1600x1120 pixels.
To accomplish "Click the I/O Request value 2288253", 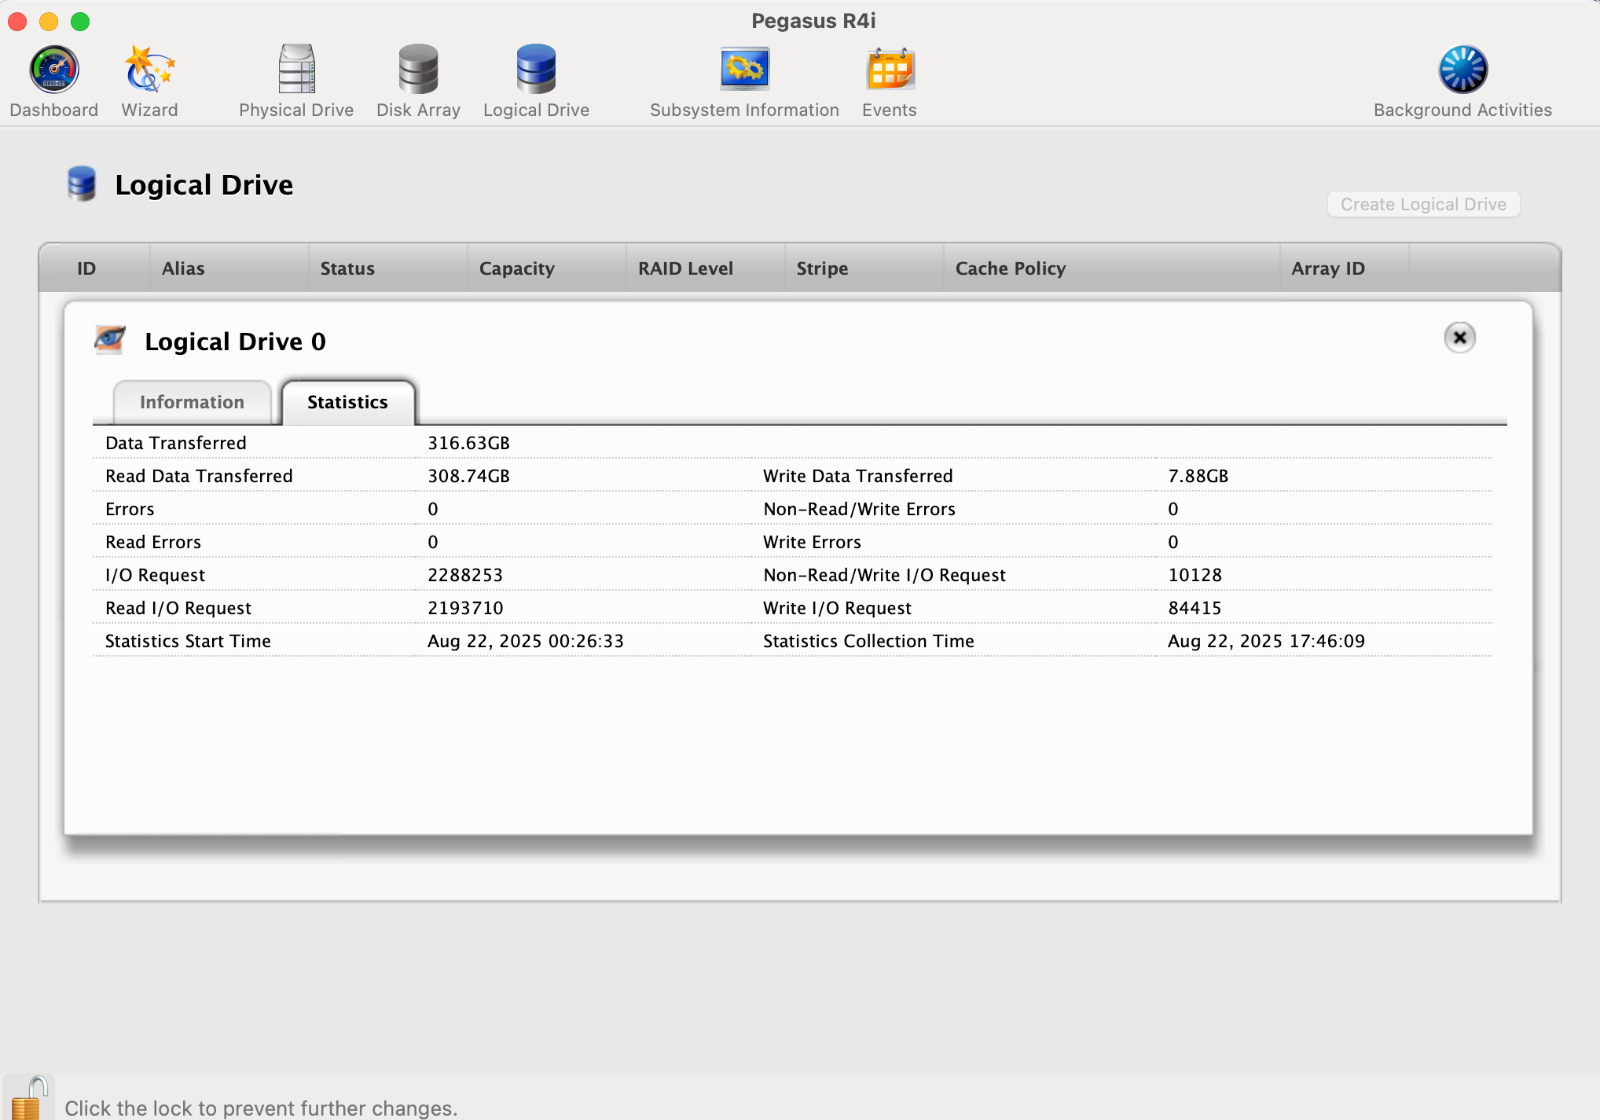I will coord(465,575).
